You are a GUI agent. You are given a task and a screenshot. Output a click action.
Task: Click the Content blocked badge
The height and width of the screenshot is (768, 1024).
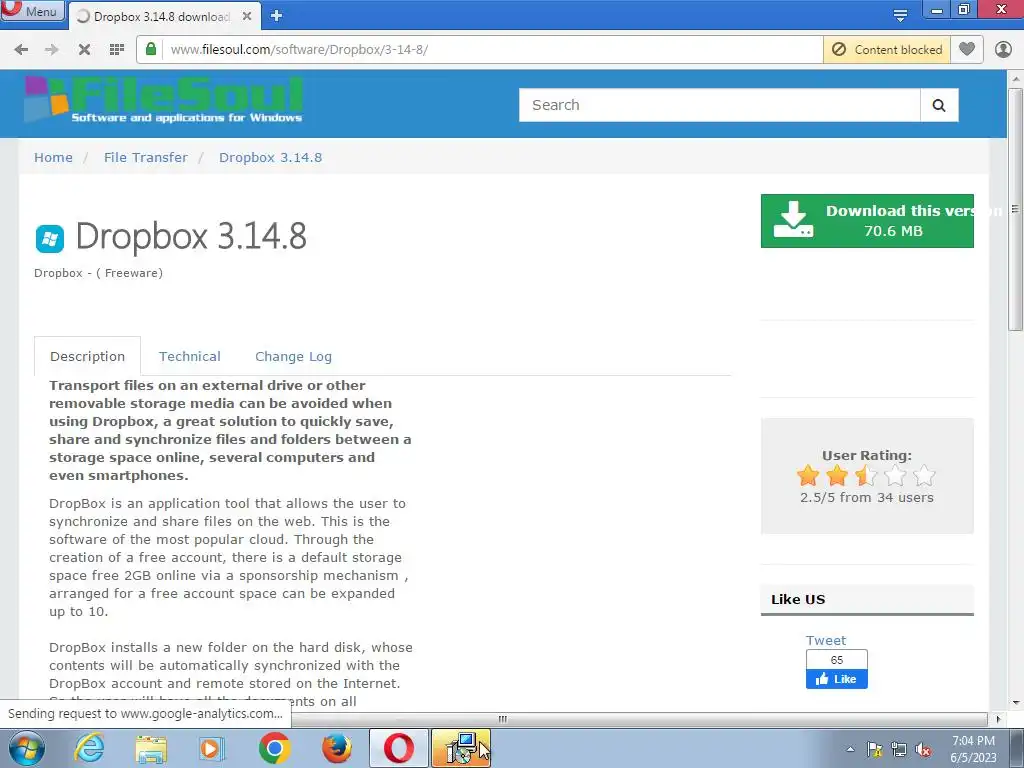coord(887,50)
